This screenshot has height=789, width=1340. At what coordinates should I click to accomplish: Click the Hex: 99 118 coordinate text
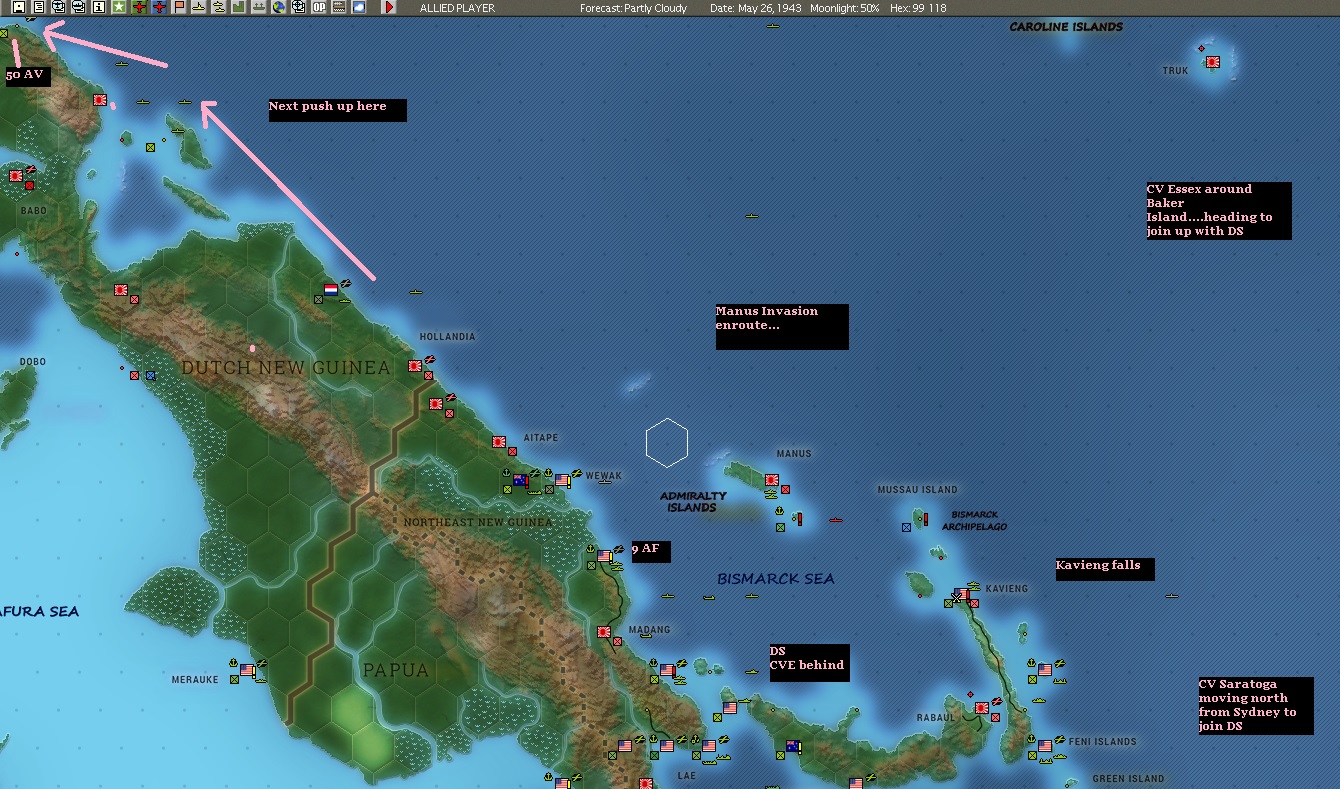pos(917,8)
